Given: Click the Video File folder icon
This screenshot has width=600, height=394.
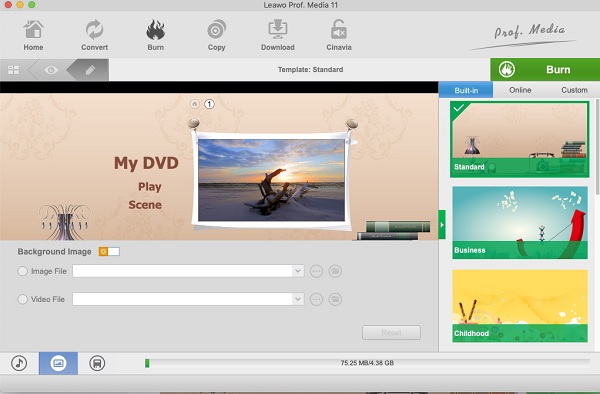Looking at the screenshot, I should tap(335, 299).
